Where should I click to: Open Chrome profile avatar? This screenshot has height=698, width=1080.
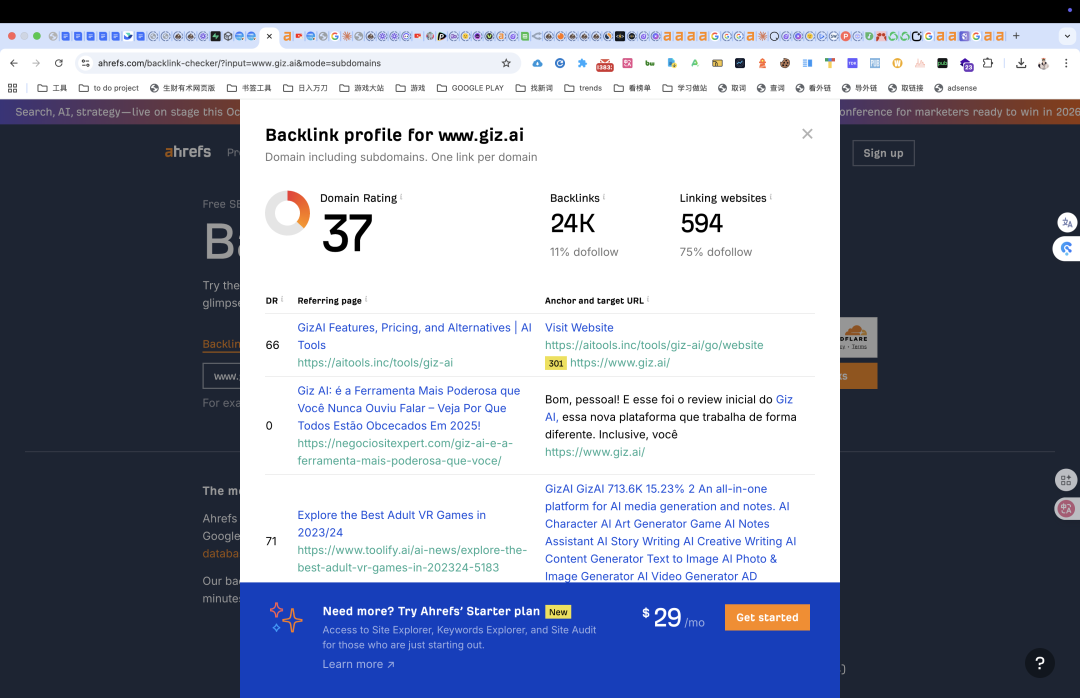tap(1043, 63)
